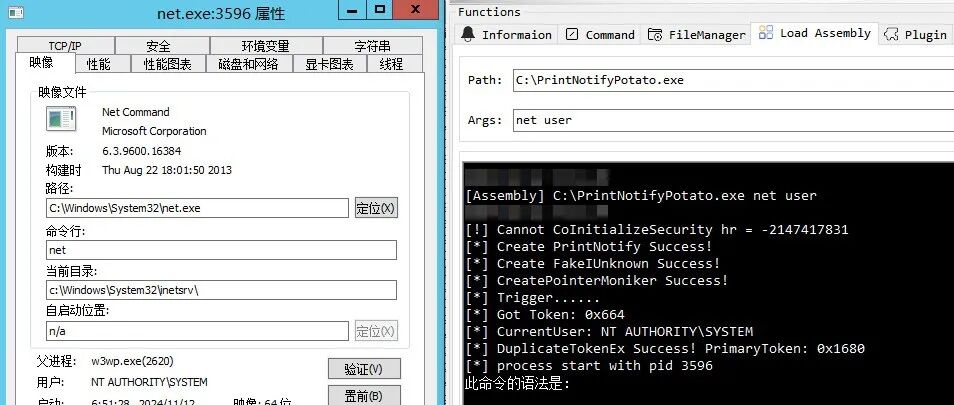Click the Path field with PrintNotifyPotato.exe
Viewport: 954px width, 405px height.
click(x=733, y=80)
